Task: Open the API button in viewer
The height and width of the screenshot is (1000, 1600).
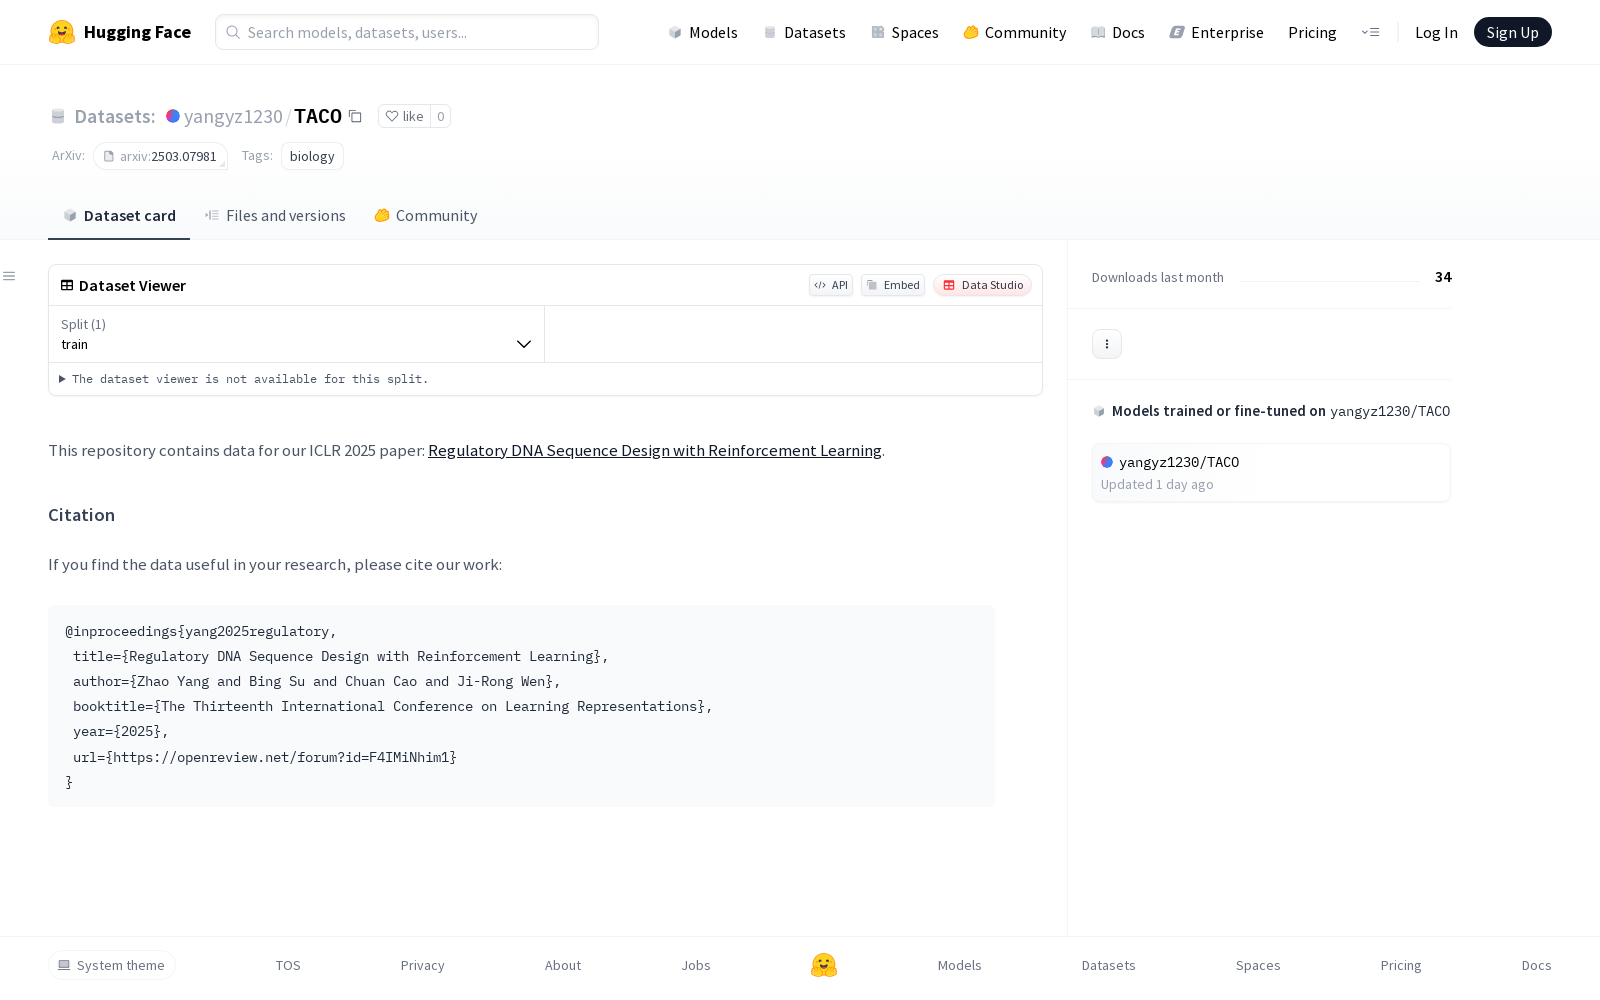Action: point(831,285)
